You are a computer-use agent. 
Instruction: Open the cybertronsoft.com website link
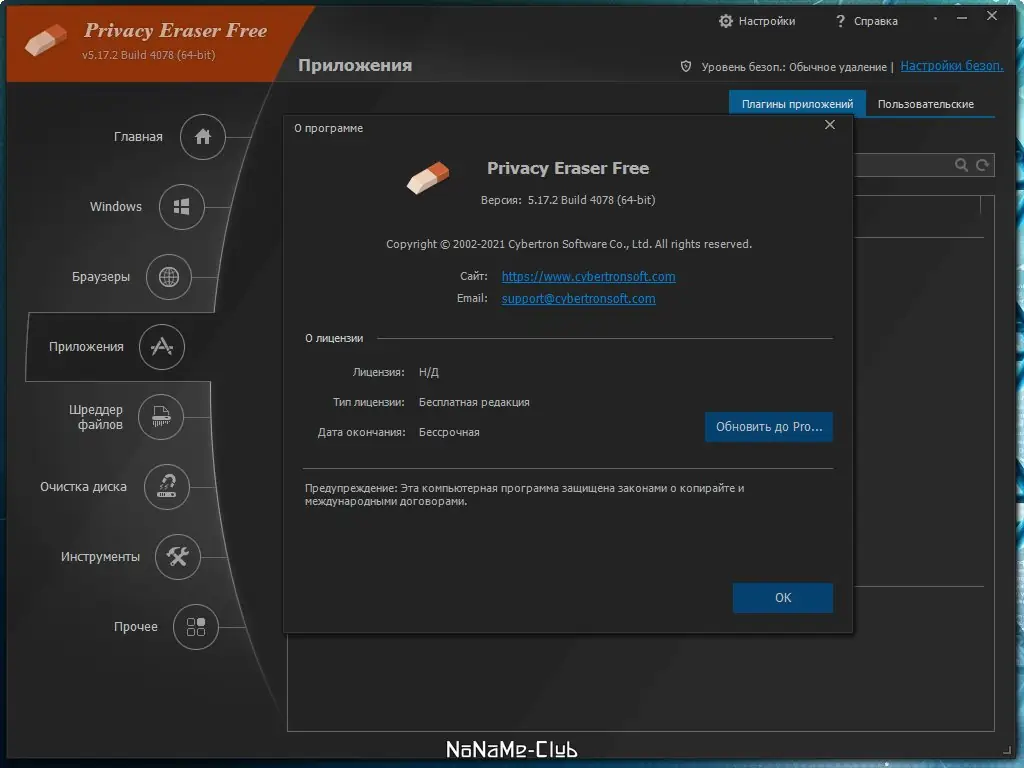point(588,276)
